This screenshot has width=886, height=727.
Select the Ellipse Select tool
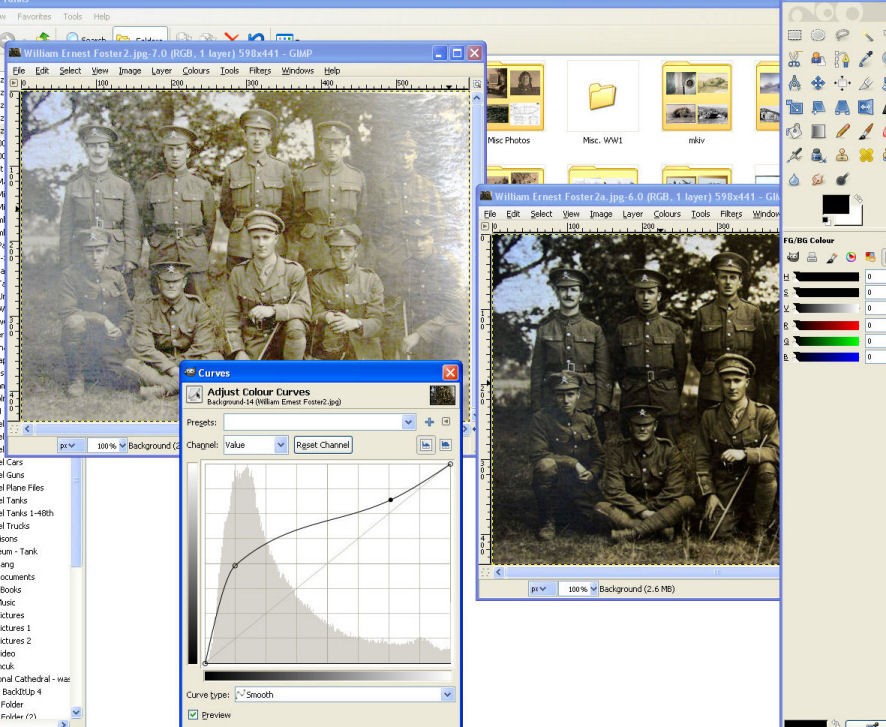click(x=820, y=35)
